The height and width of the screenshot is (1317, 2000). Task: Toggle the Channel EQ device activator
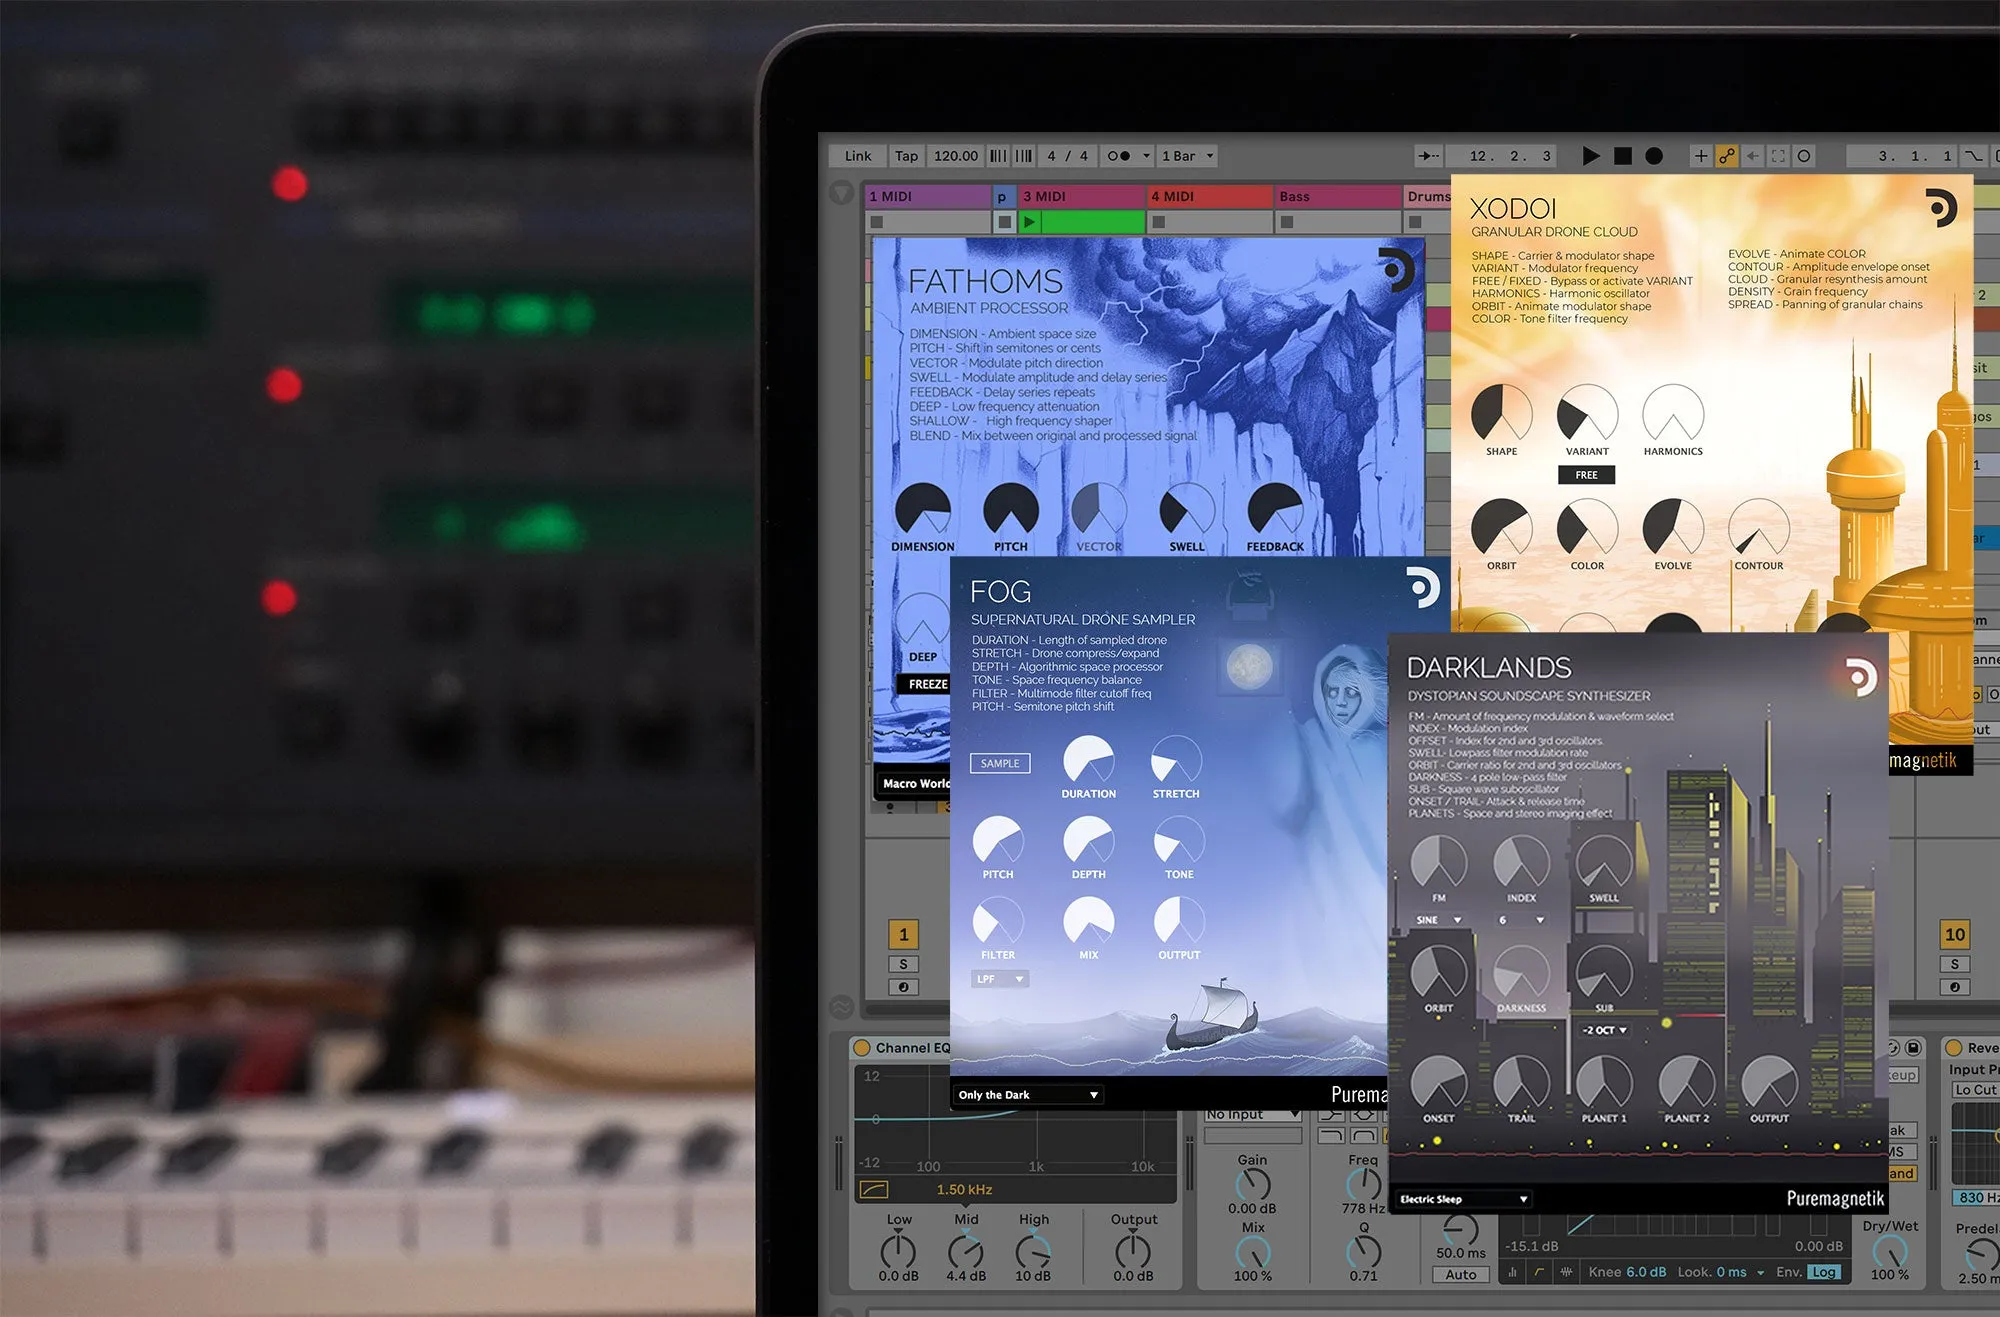[861, 1048]
